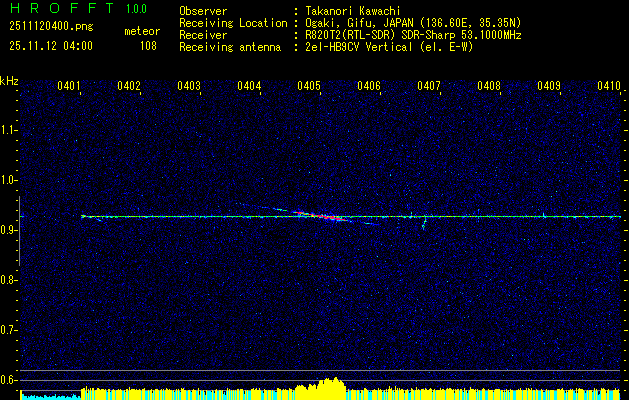Click the 0407 time marker

point(429,87)
